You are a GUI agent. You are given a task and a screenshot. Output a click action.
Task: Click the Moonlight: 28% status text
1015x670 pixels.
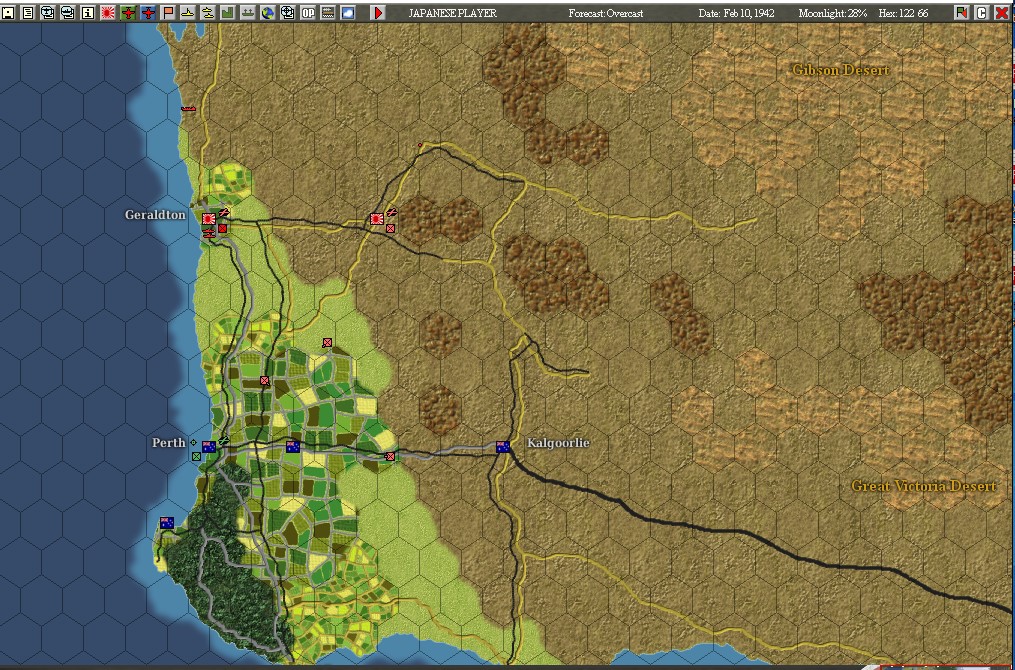click(x=832, y=13)
